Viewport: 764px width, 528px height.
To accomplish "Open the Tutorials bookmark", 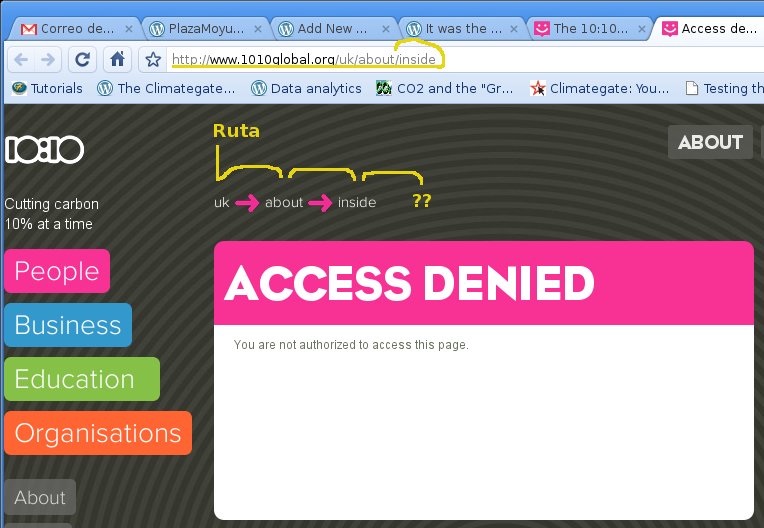I will point(47,88).
